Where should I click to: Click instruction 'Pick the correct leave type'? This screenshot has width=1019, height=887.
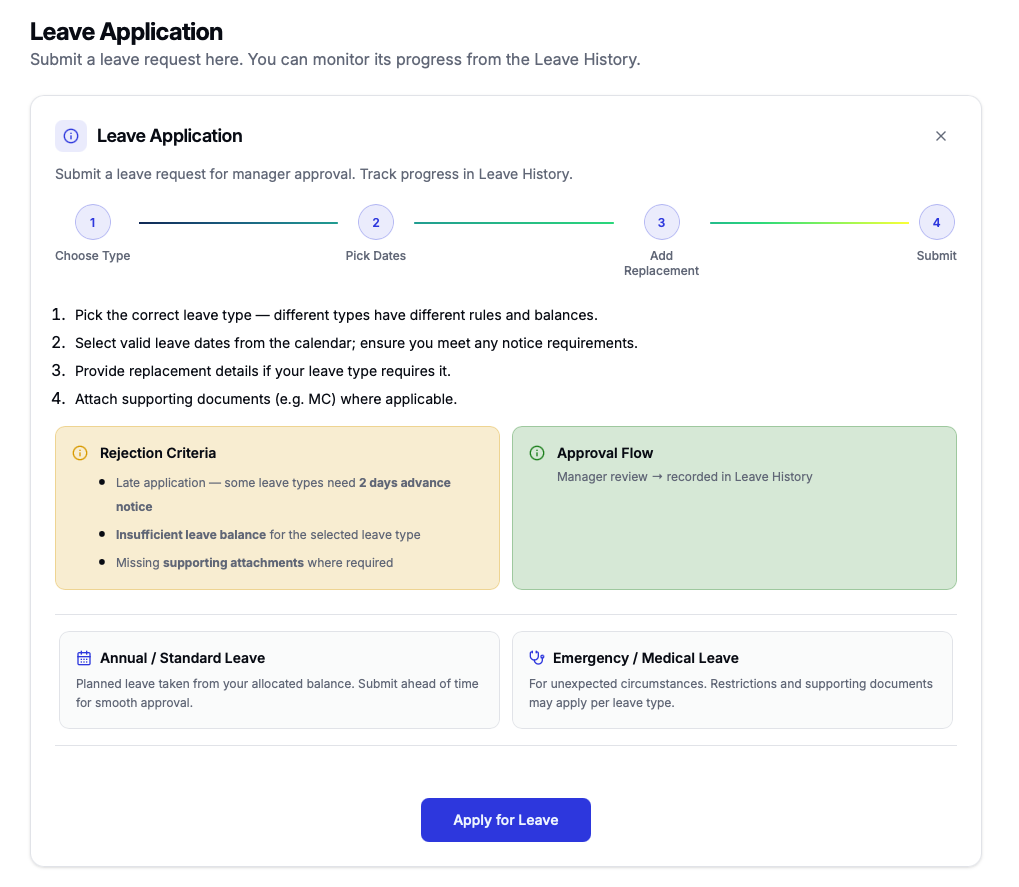click(x=336, y=315)
